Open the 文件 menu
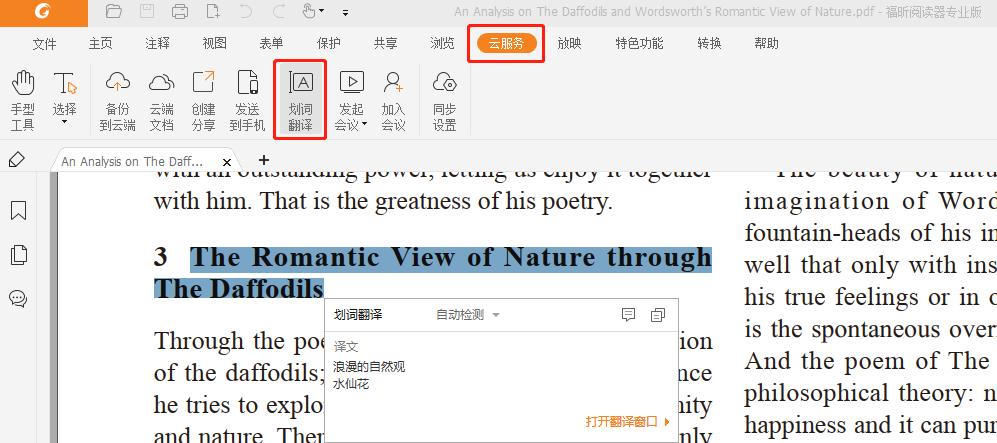 pyautogui.click(x=45, y=43)
